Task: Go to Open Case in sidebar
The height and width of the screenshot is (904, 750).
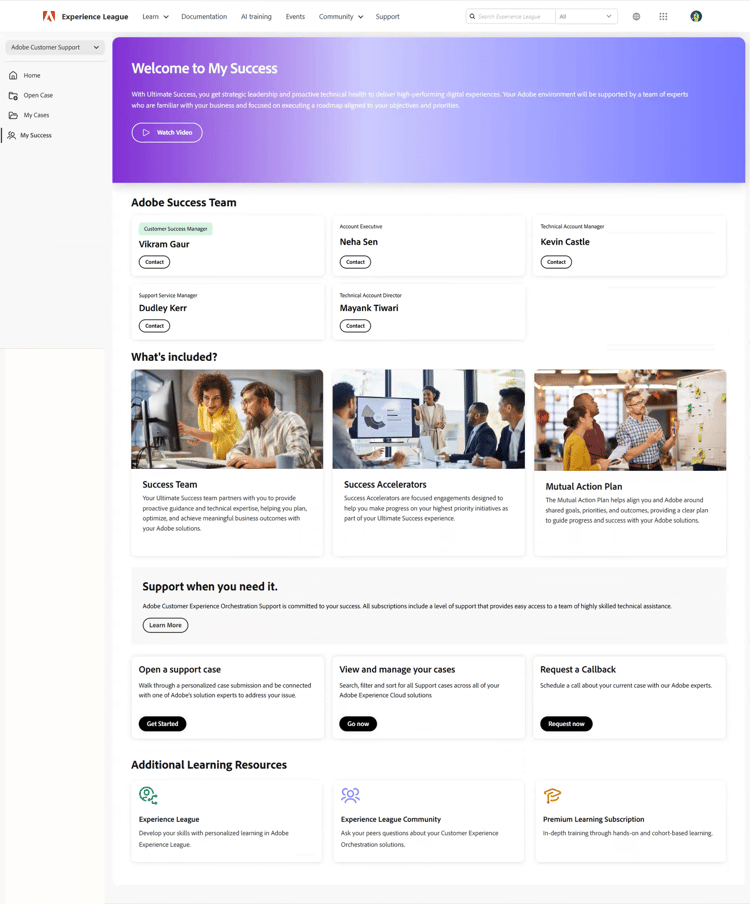Action: pyautogui.click(x=38, y=96)
